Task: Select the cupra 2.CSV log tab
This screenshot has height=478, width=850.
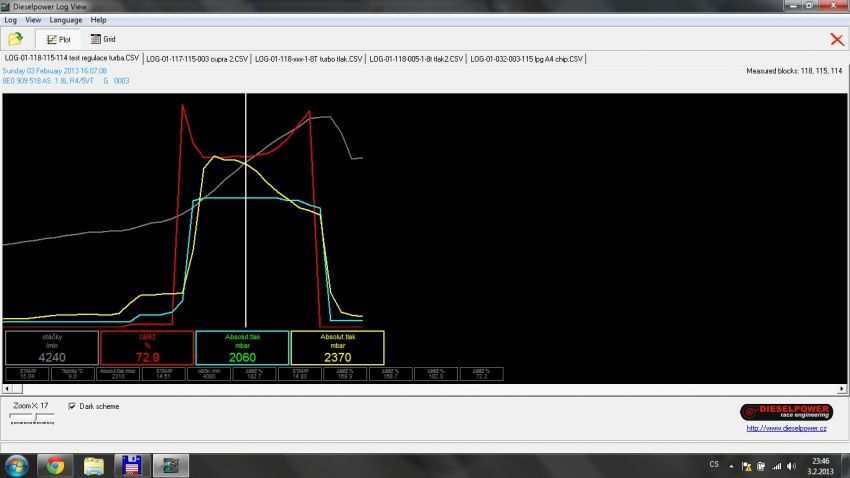Action: pyautogui.click(x=196, y=59)
